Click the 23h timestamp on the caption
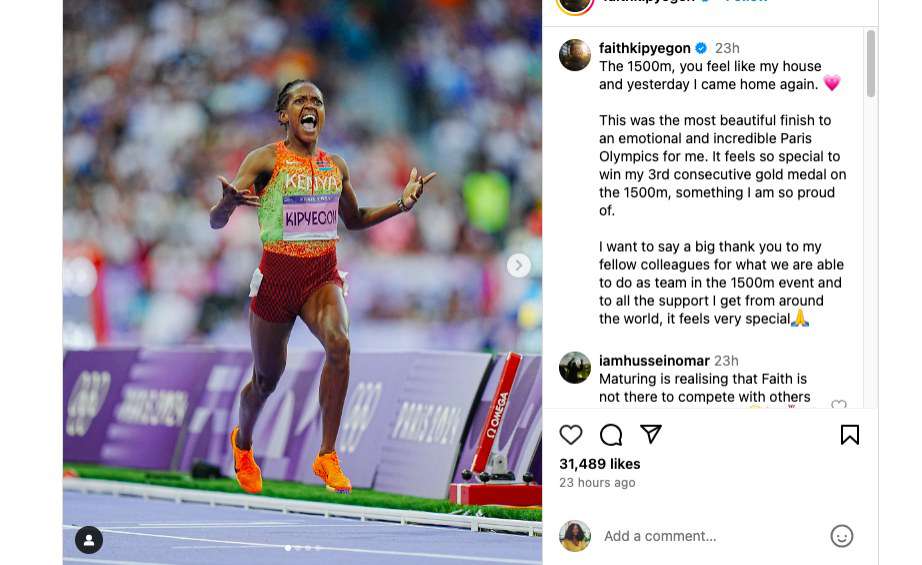 point(727,48)
